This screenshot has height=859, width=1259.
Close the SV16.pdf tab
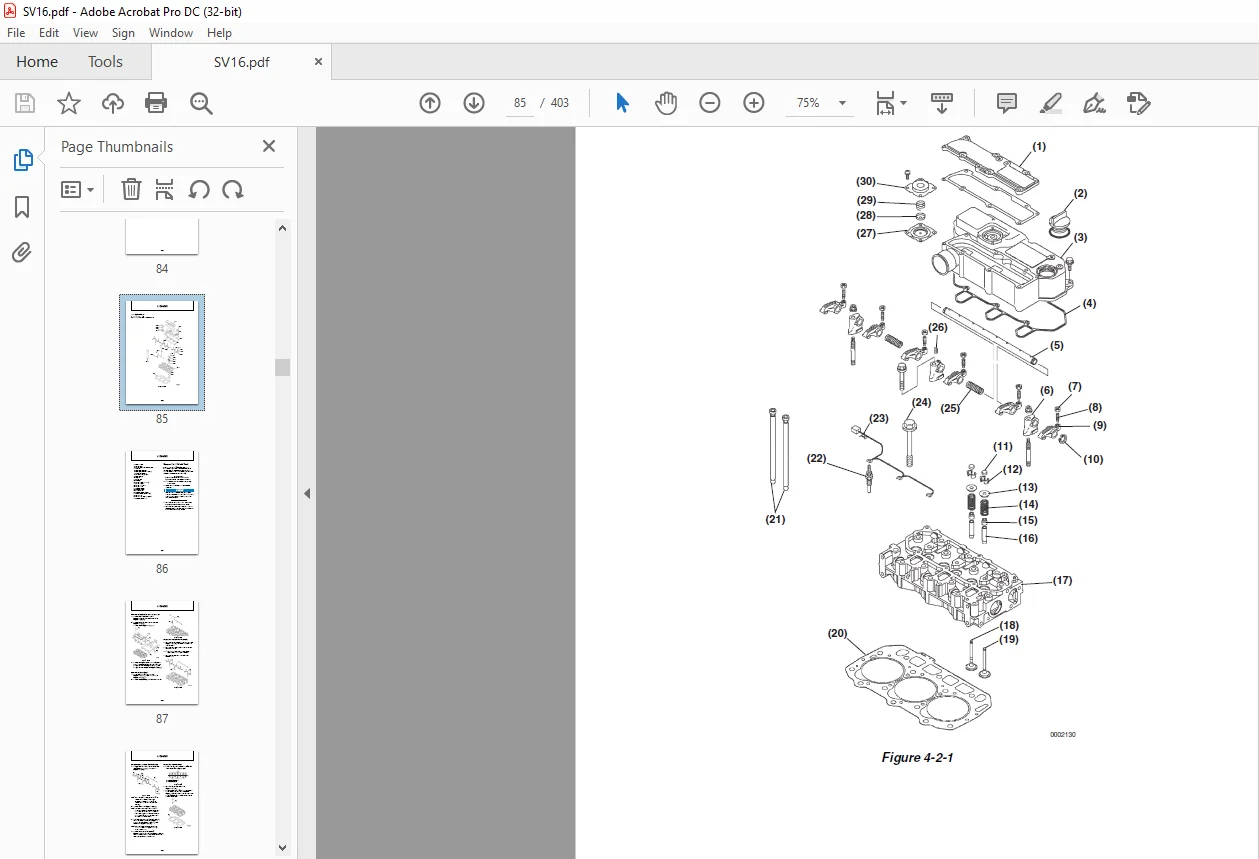[x=318, y=62]
